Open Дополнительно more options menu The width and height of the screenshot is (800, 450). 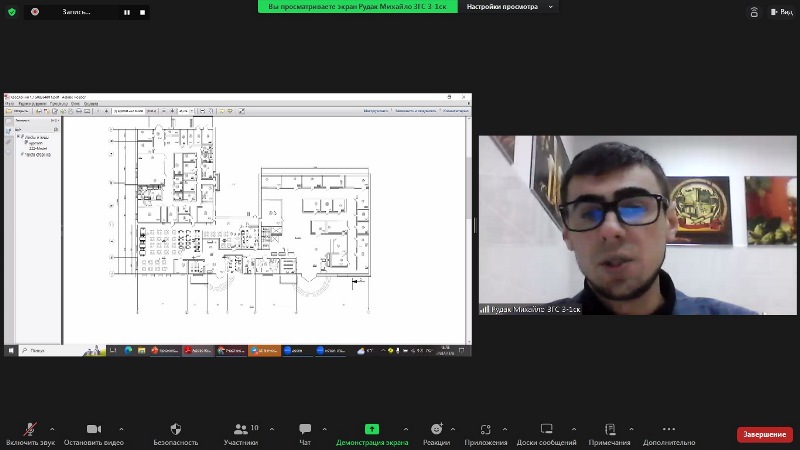(669, 434)
